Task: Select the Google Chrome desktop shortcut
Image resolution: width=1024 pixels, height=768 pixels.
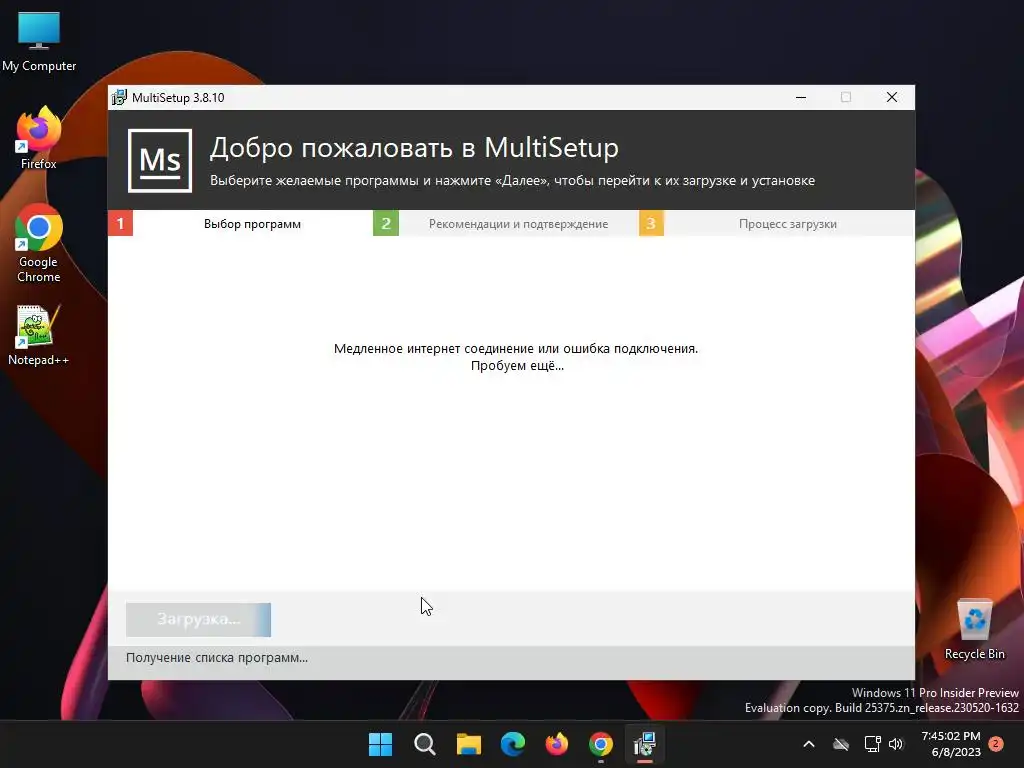Action: click(x=39, y=243)
